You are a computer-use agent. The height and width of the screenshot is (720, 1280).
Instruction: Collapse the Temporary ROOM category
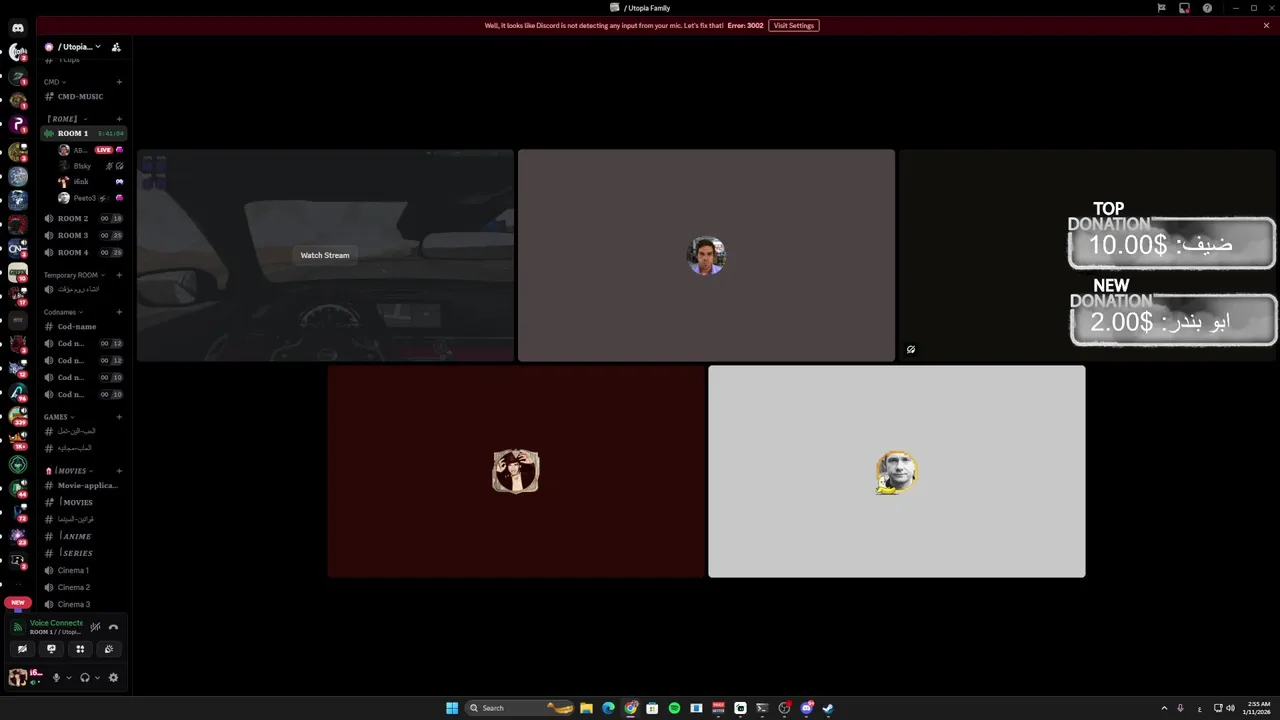pos(74,275)
